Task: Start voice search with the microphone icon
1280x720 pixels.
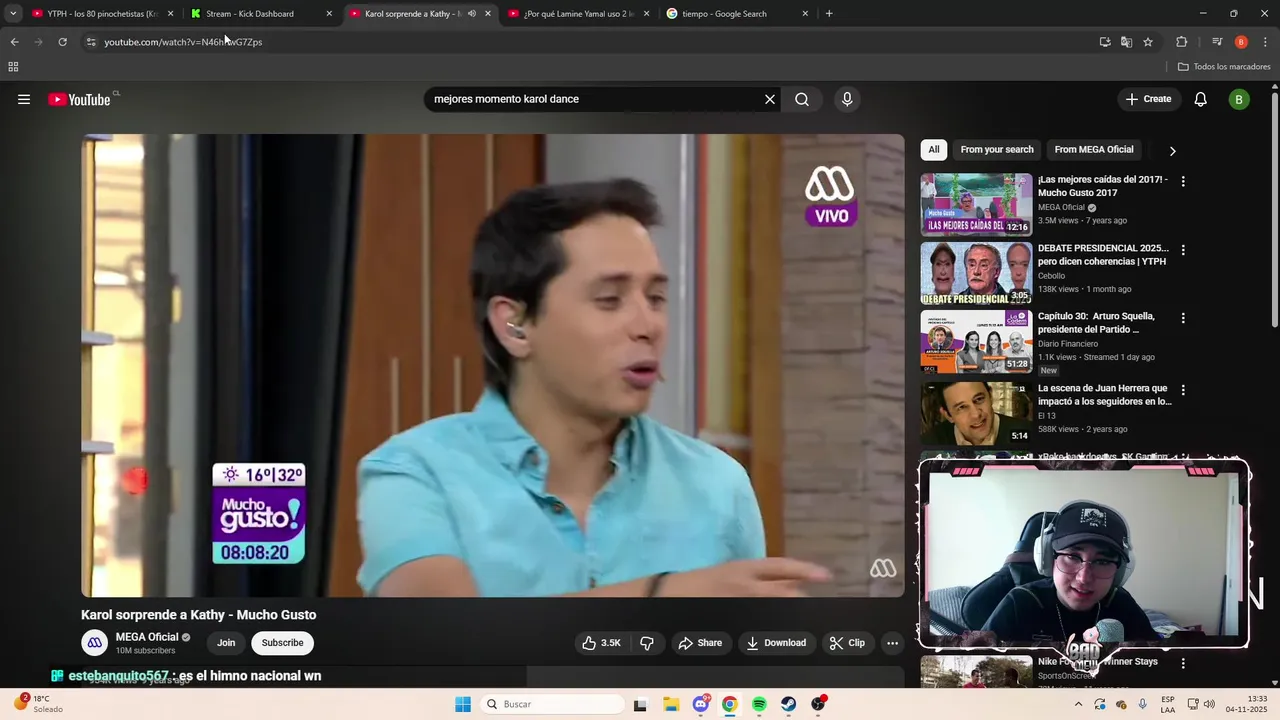Action: [x=847, y=99]
